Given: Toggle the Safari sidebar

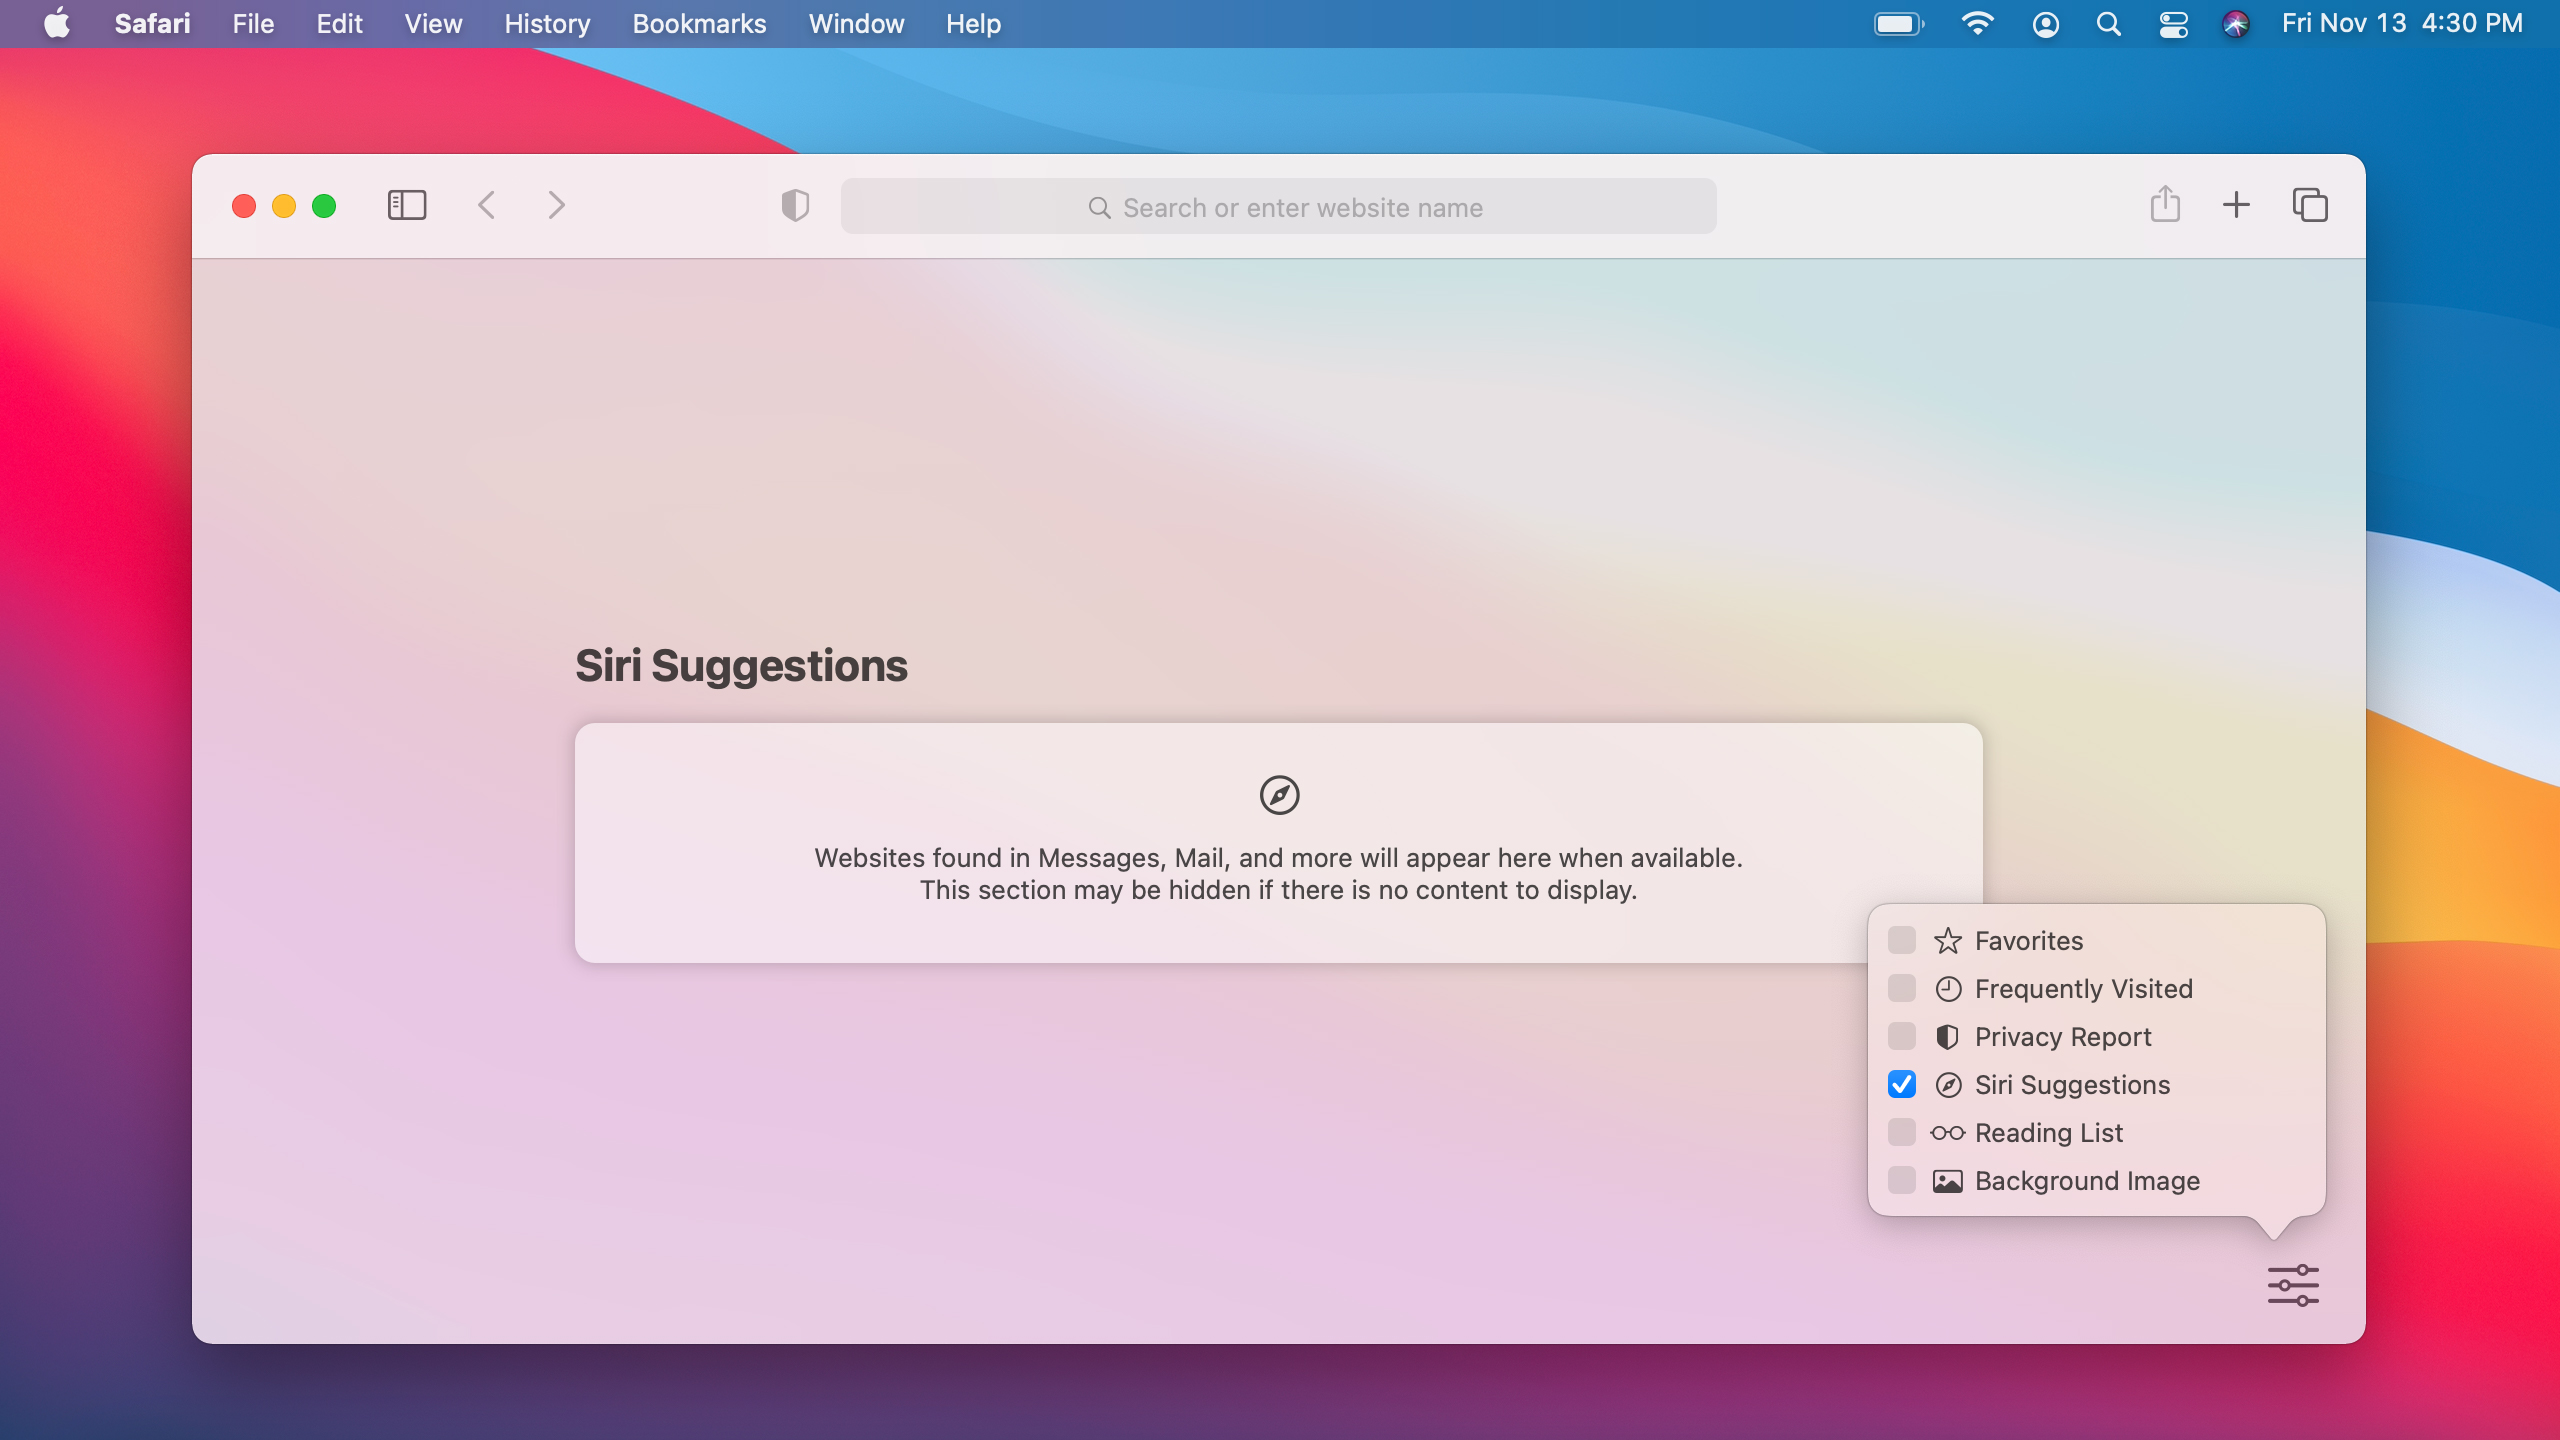Looking at the screenshot, I should coord(407,206).
